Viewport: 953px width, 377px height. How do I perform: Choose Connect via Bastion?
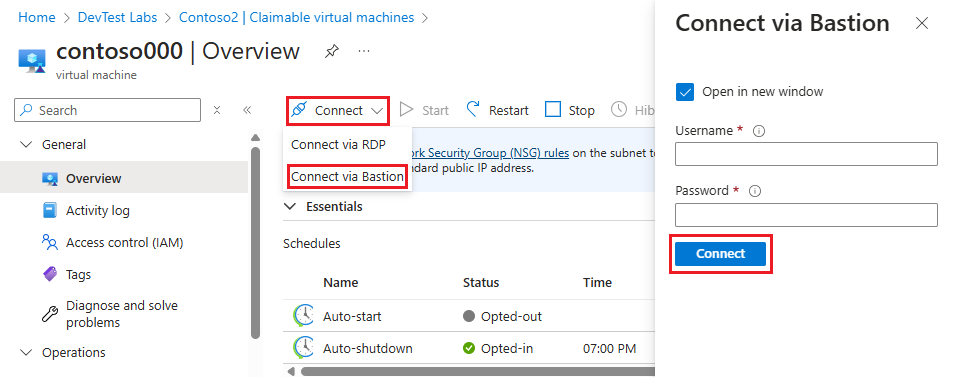[347, 177]
